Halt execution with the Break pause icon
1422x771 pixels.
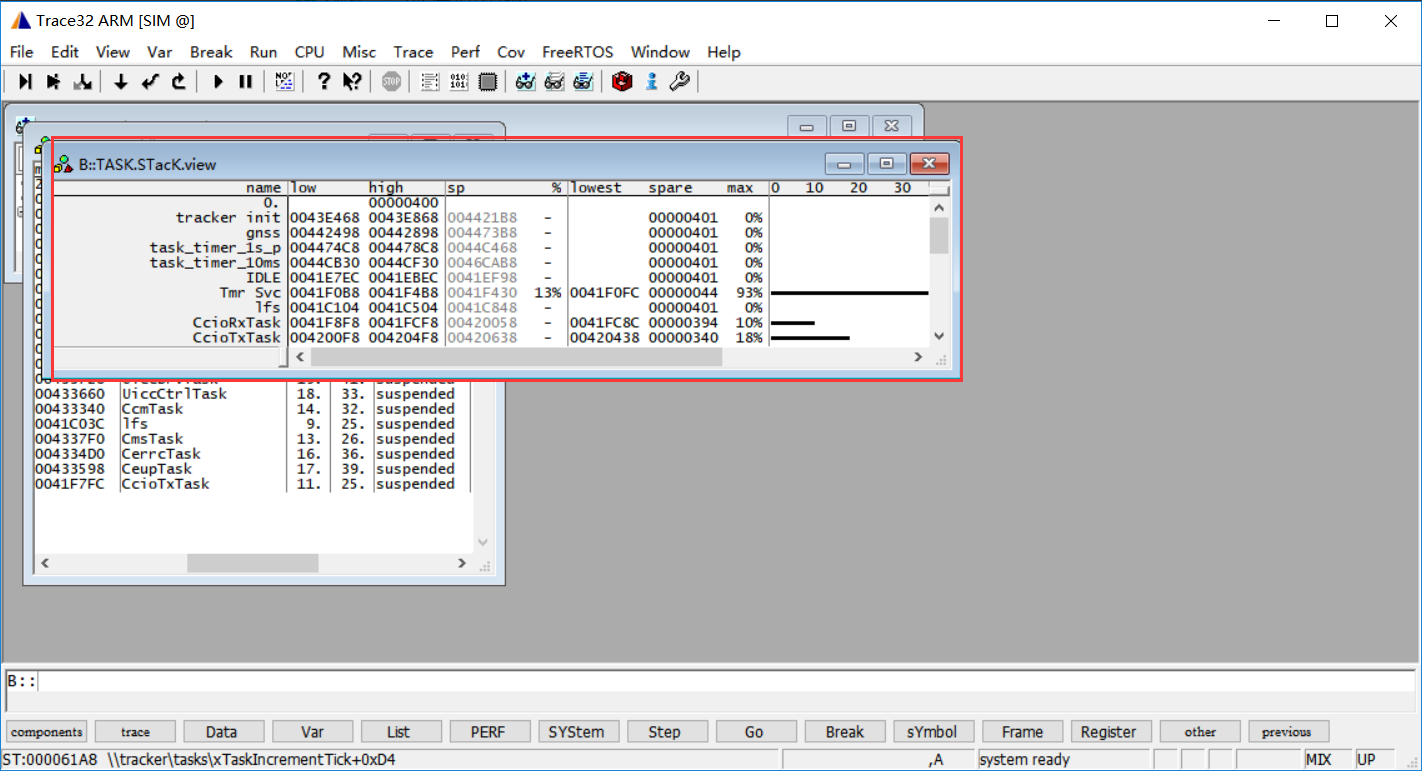(x=246, y=82)
